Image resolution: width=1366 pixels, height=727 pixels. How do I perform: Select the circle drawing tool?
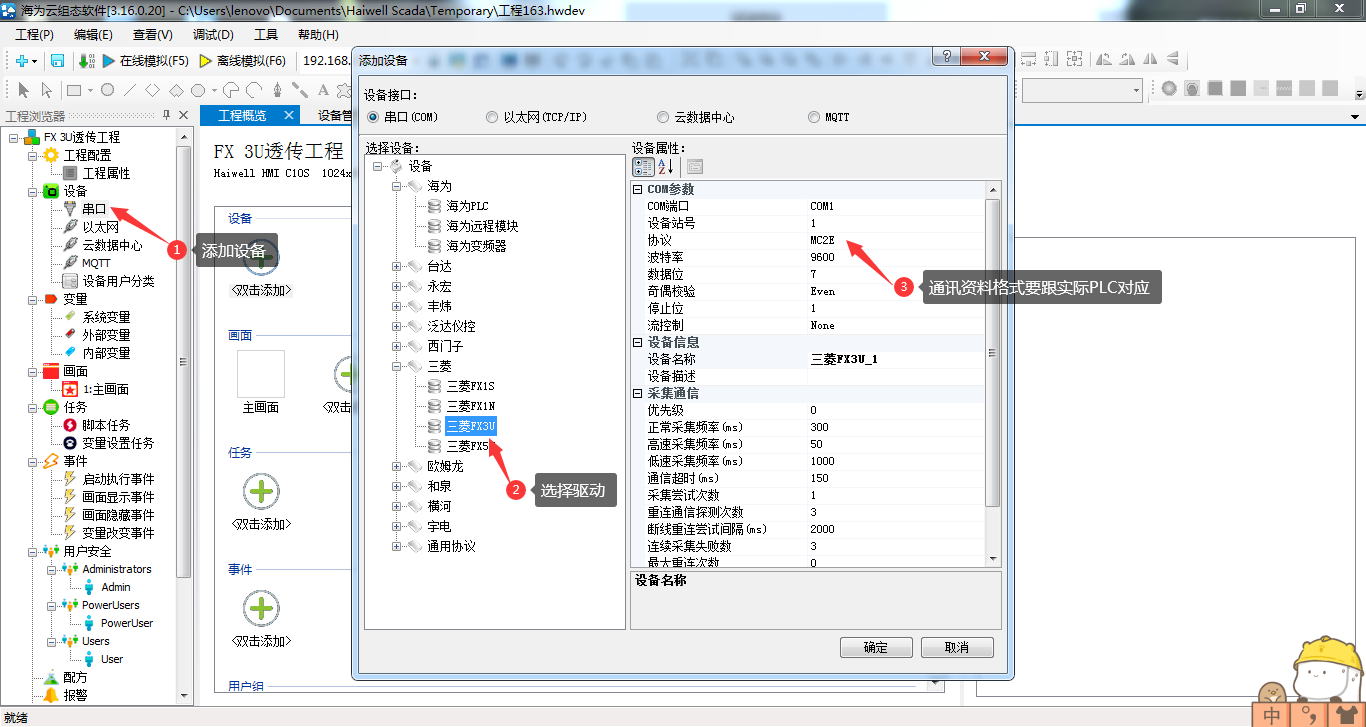pyautogui.click(x=107, y=90)
